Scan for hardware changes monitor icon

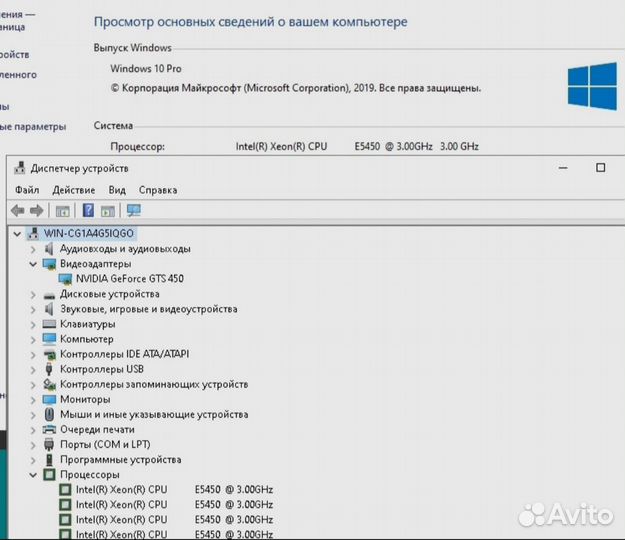point(134,210)
